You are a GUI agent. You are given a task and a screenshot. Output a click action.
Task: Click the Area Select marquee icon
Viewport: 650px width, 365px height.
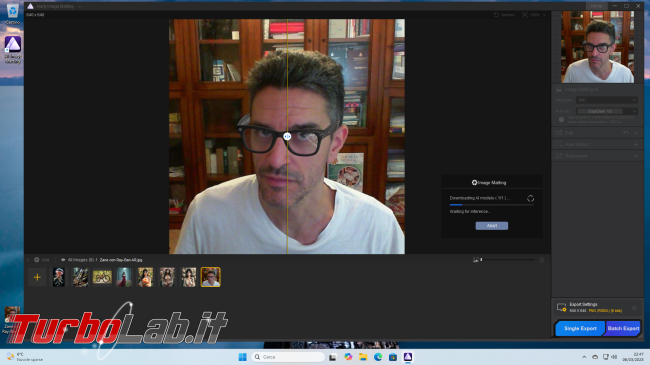pos(559,144)
